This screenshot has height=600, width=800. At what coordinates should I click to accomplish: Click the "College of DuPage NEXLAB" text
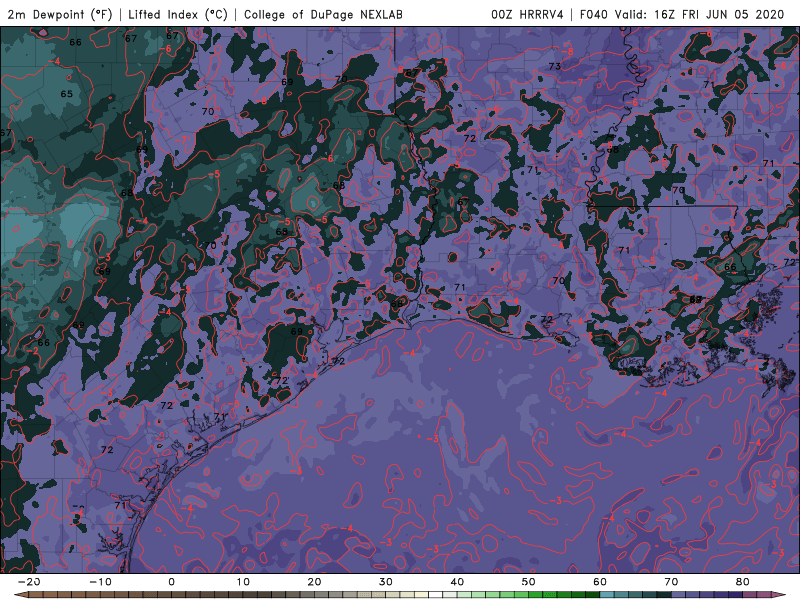click(x=323, y=14)
